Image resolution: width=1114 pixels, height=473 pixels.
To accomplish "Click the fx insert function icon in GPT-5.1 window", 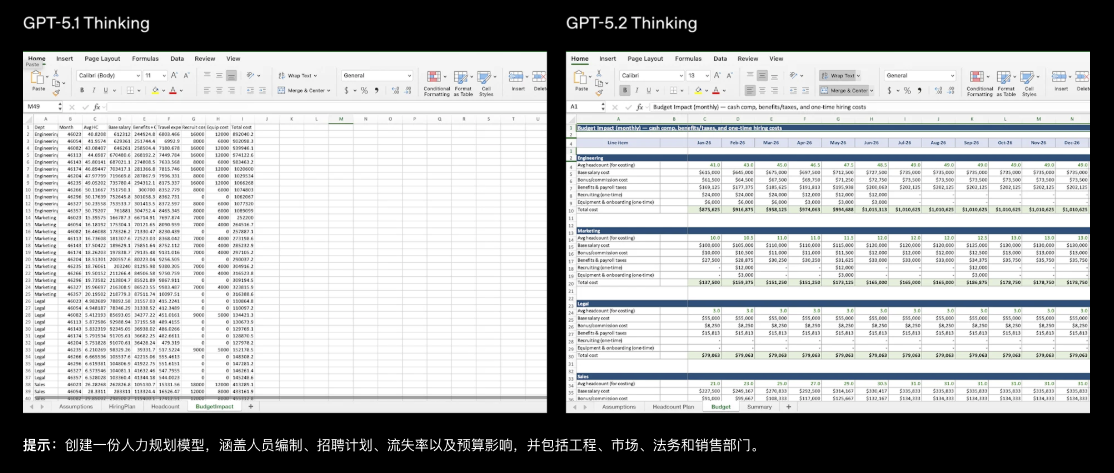I will click(x=97, y=107).
